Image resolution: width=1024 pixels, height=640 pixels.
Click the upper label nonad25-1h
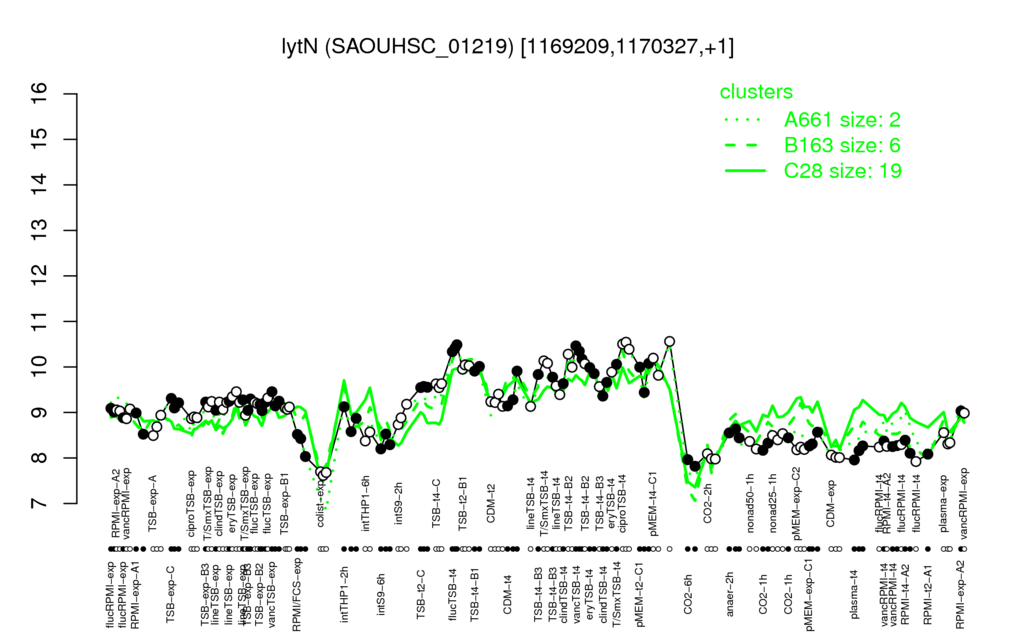773,505
